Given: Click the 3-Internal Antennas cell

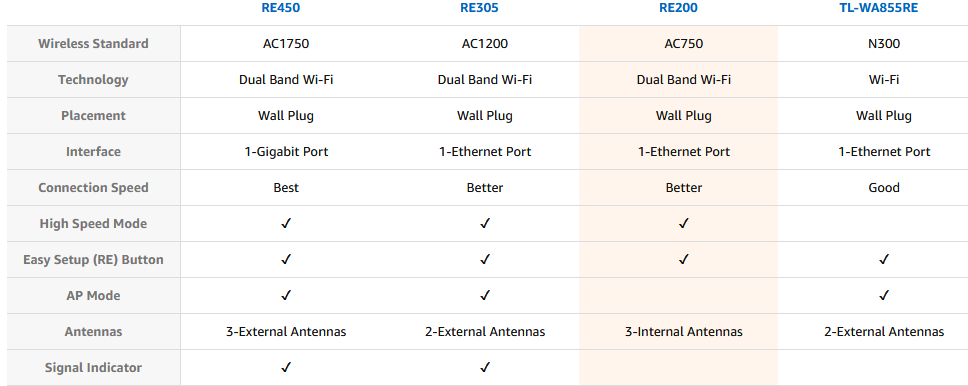Looking at the screenshot, I should point(683,332).
